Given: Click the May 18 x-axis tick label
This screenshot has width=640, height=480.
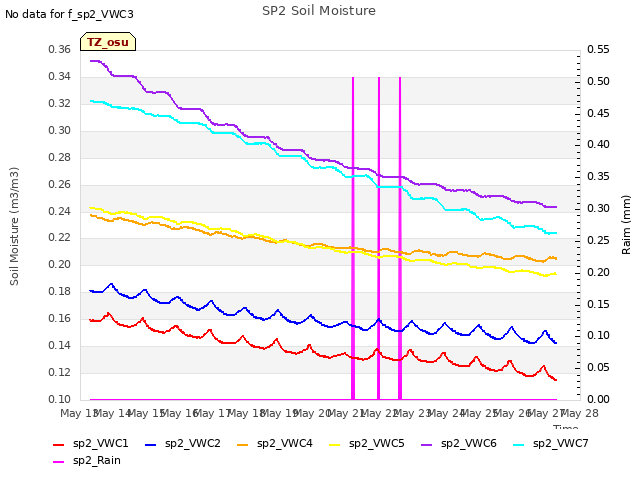Looking at the screenshot, I should [247, 413].
